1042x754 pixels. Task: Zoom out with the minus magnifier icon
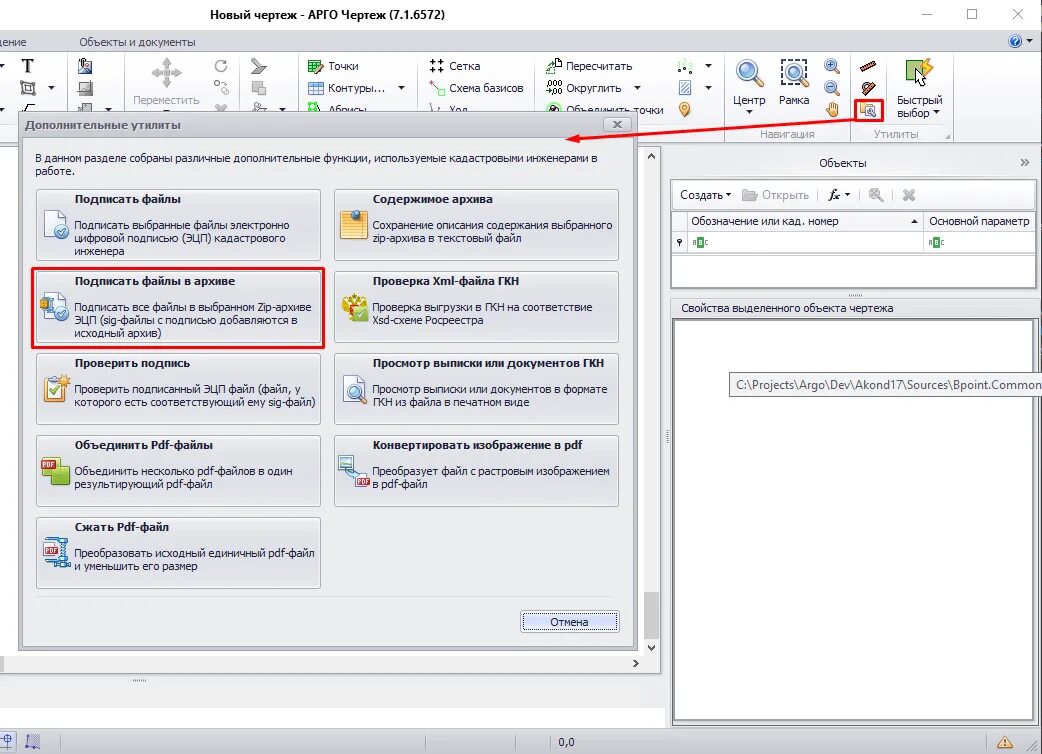831,88
